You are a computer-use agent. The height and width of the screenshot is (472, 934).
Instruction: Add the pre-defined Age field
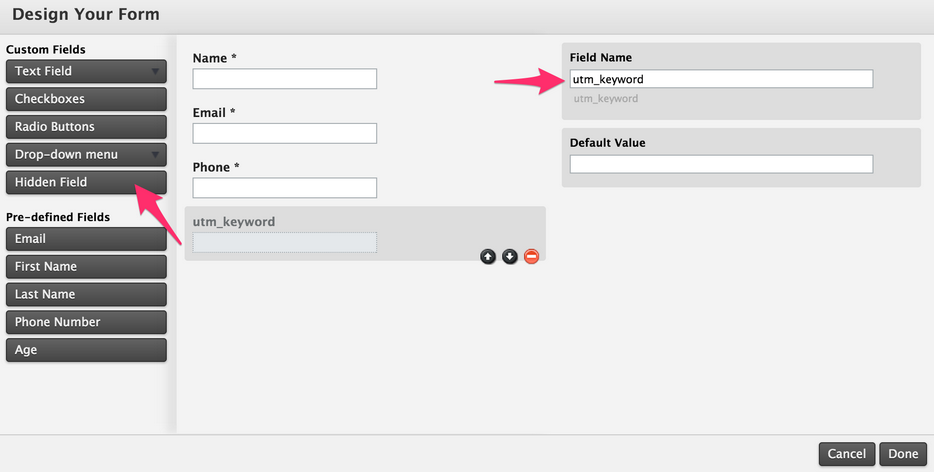[86, 350]
